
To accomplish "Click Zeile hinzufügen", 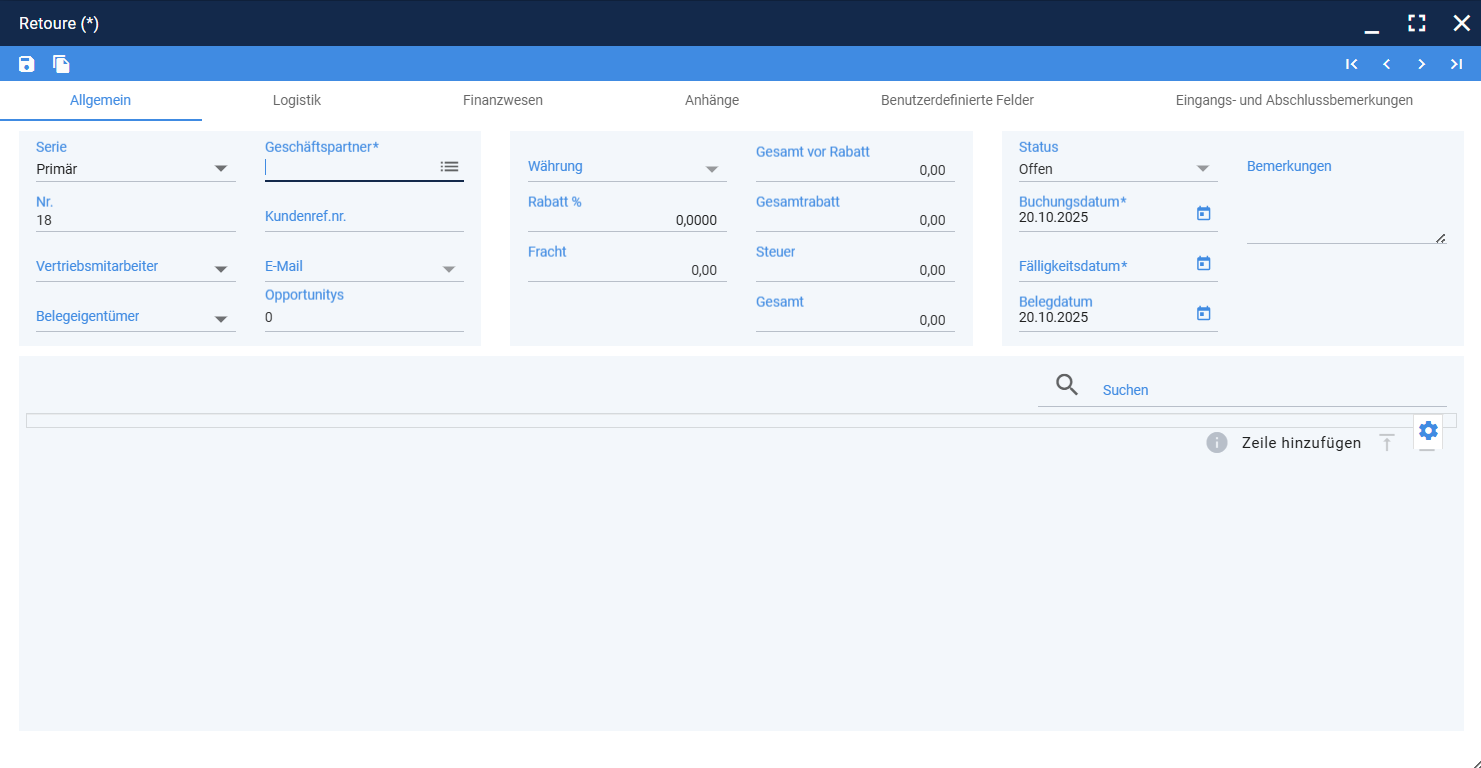I will click(x=1301, y=443).
